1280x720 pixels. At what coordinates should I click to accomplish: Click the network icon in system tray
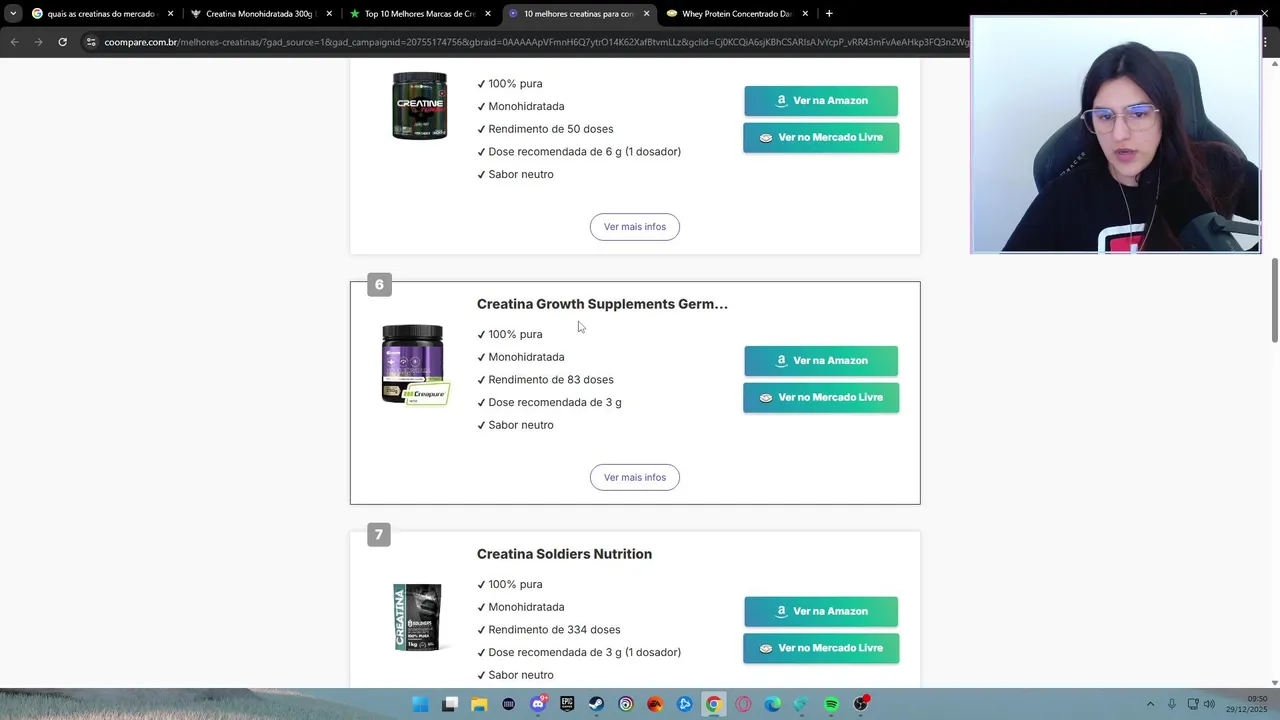(1192, 704)
